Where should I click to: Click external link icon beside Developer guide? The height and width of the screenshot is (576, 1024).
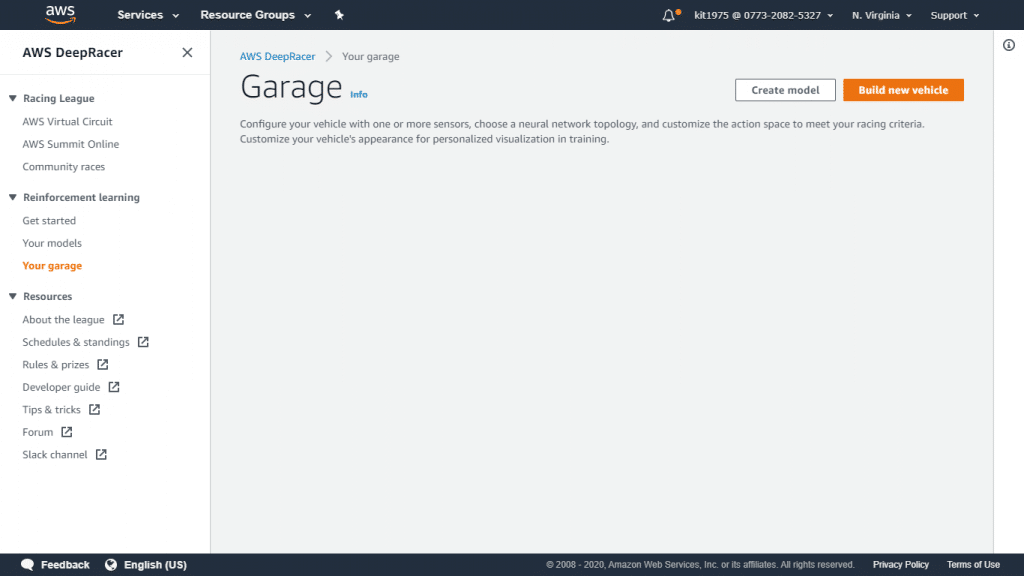114,387
